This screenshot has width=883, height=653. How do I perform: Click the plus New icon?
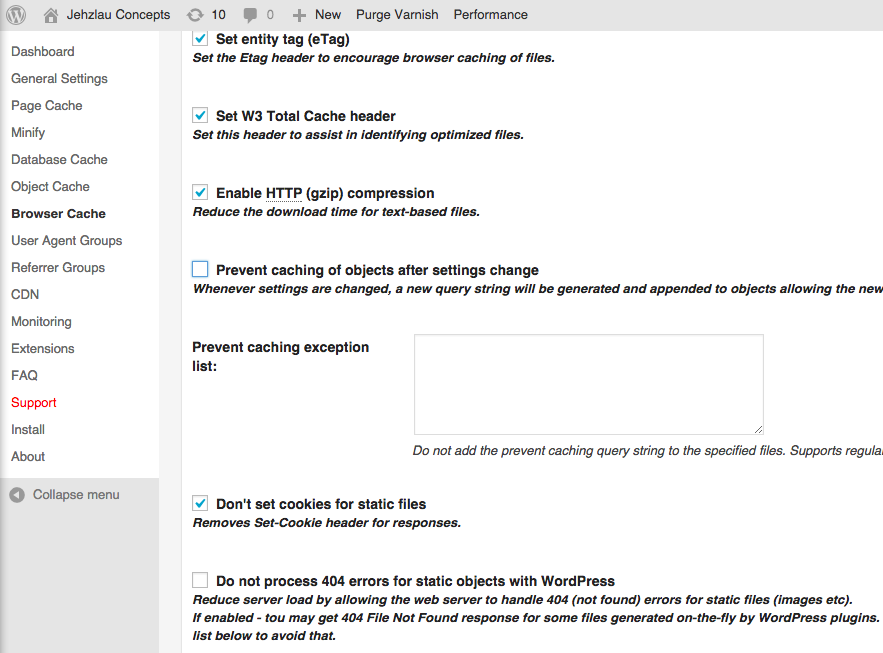tap(299, 15)
